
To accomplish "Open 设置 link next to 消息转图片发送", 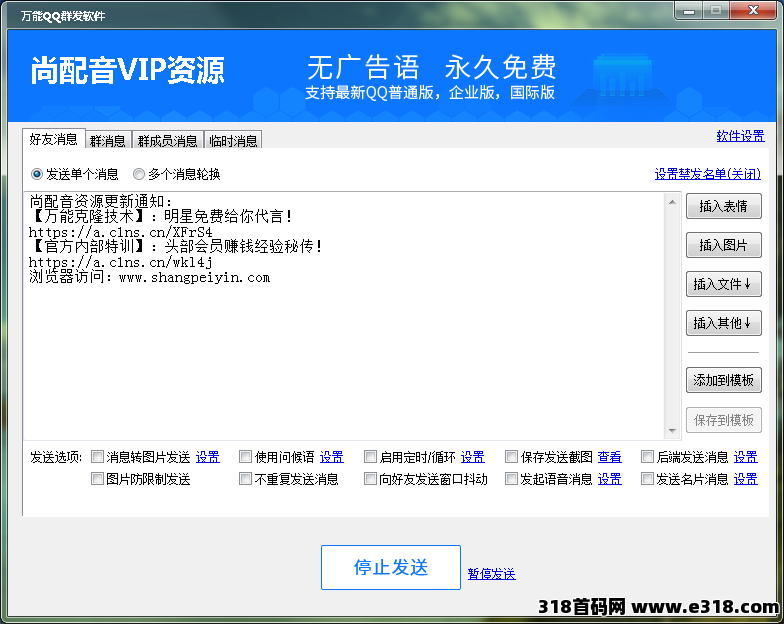I will tap(208, 457).
